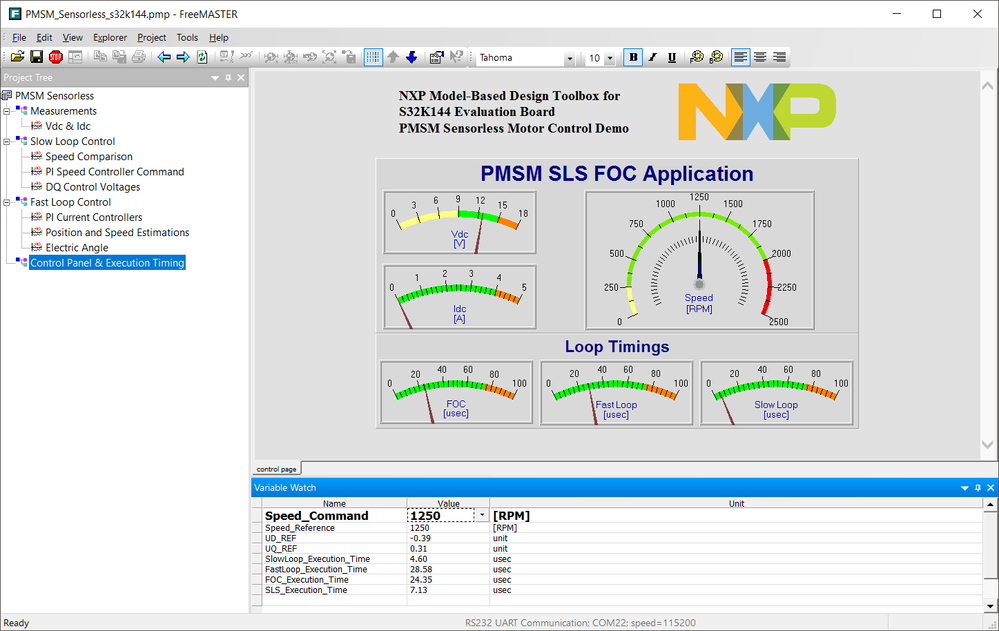Click the paste icon in the toolbar
999x631 pixels.
pos(119,57)
